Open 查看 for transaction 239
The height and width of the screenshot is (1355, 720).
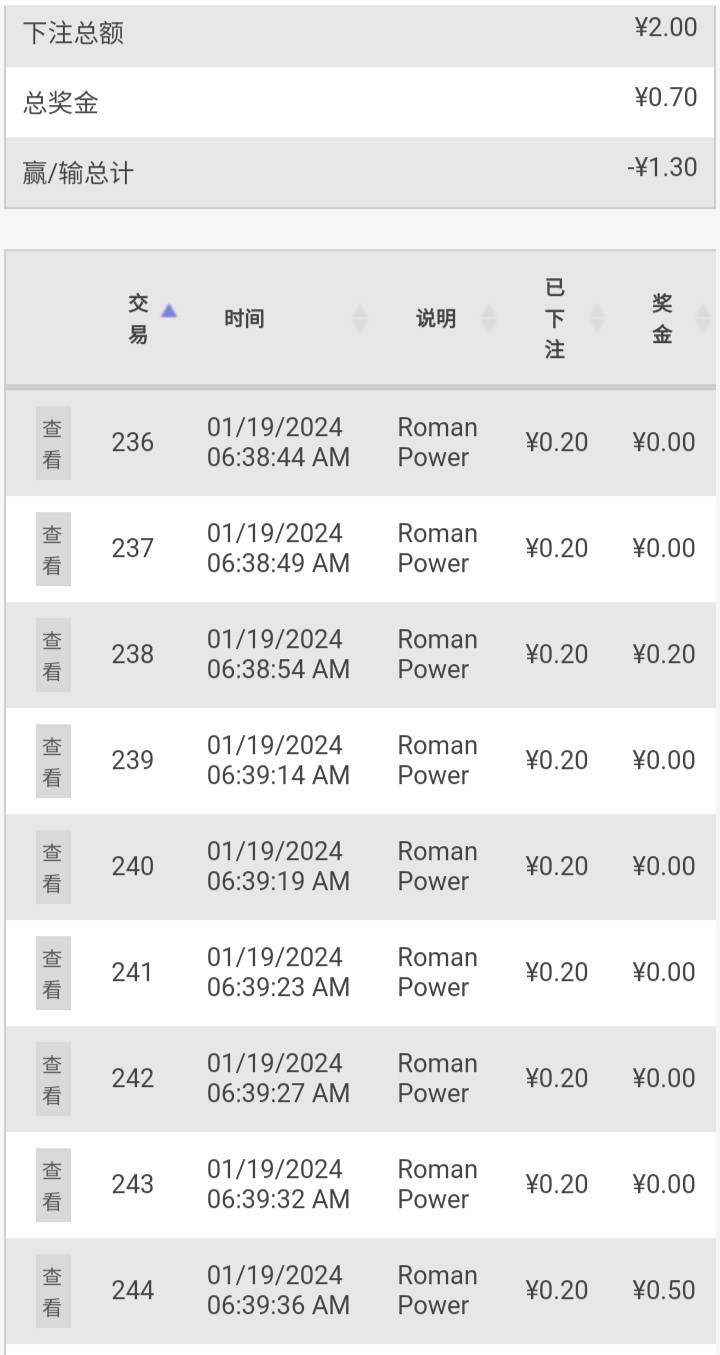coord(53,761)
